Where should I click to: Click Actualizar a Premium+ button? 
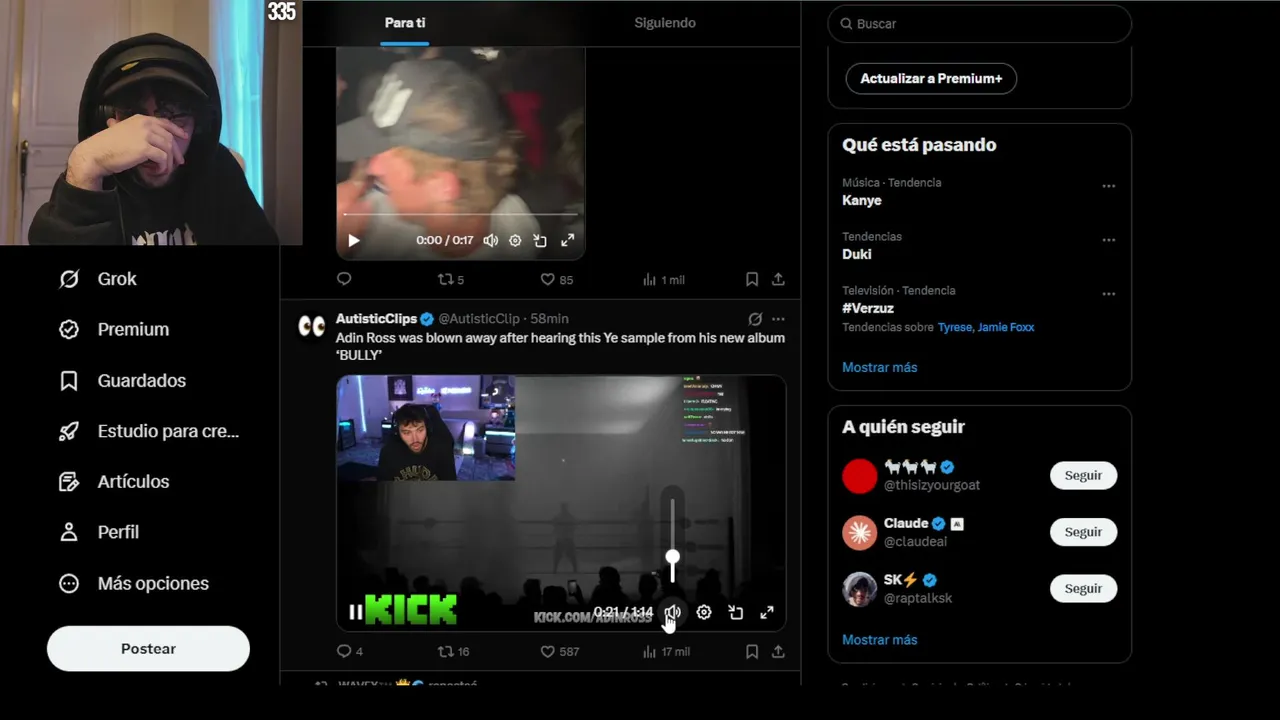(x=931, y=78)
